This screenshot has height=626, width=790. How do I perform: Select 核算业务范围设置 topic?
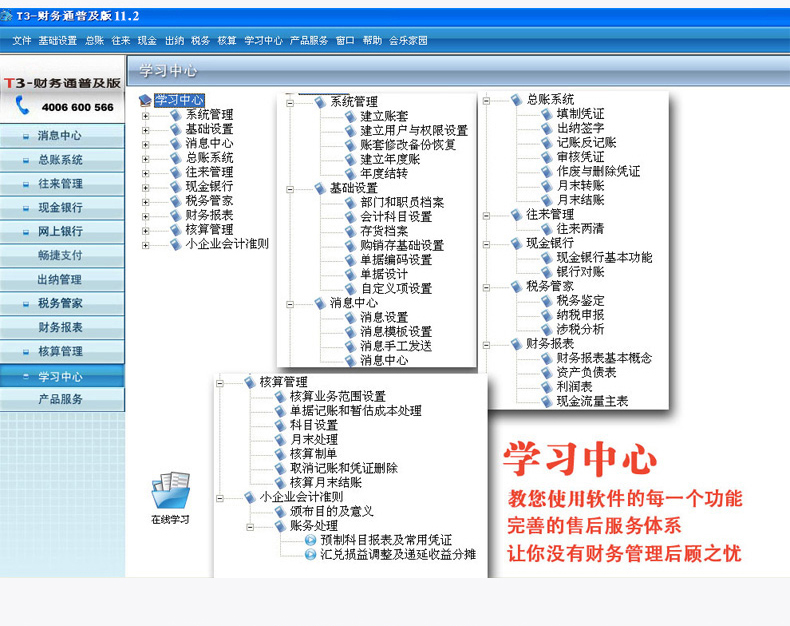click(x=338, y=397)
